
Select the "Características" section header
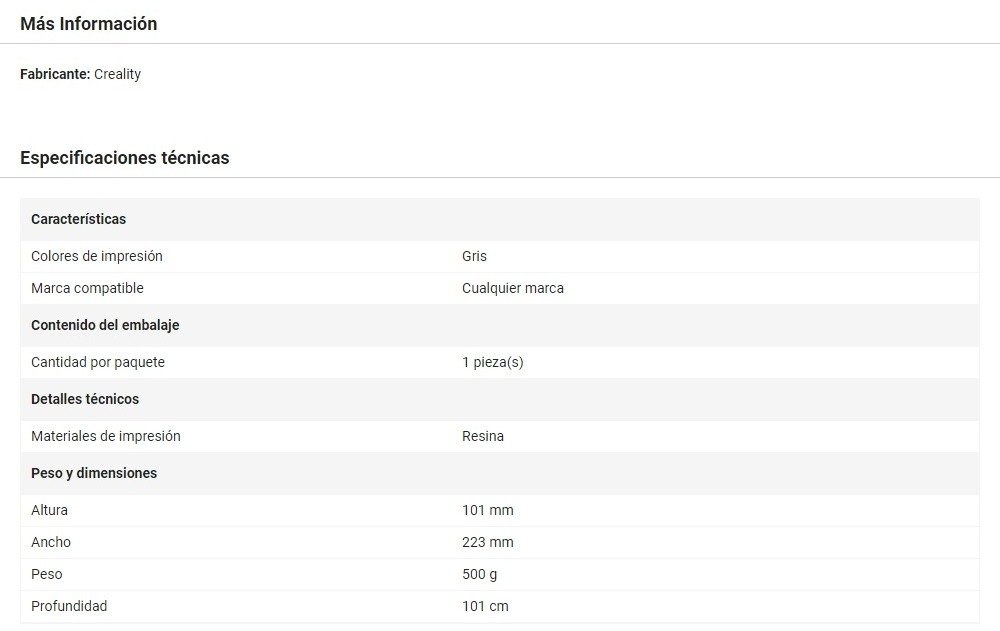78,219
